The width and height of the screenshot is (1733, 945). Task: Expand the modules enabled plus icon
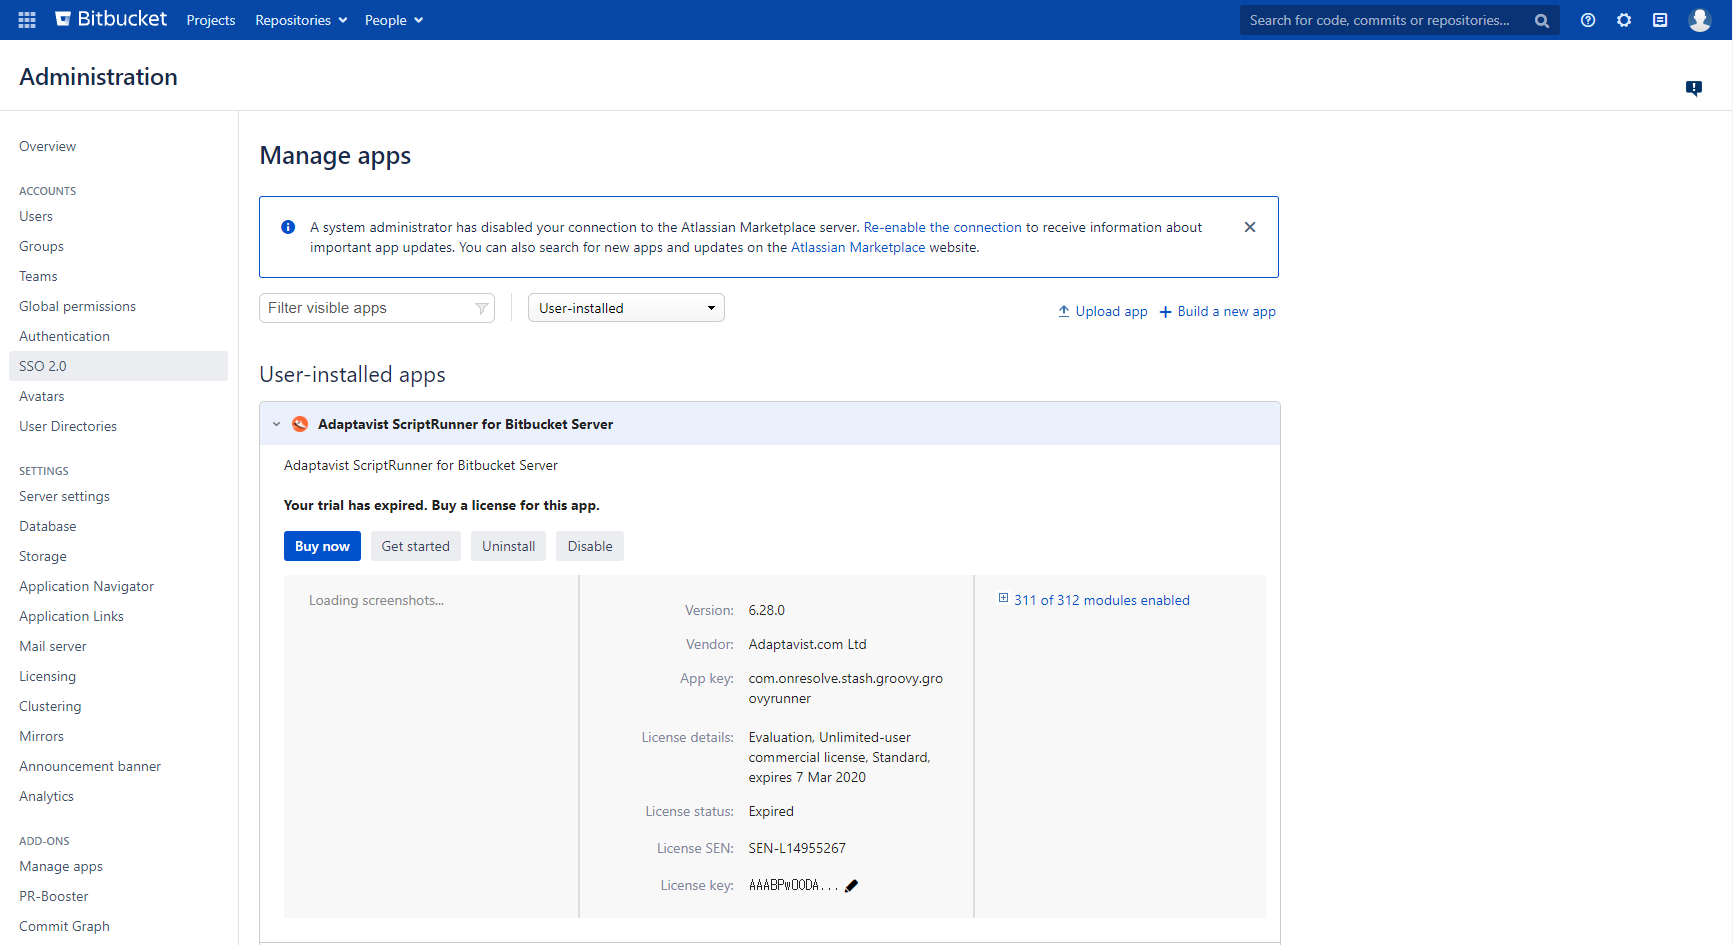(1003, 598)
